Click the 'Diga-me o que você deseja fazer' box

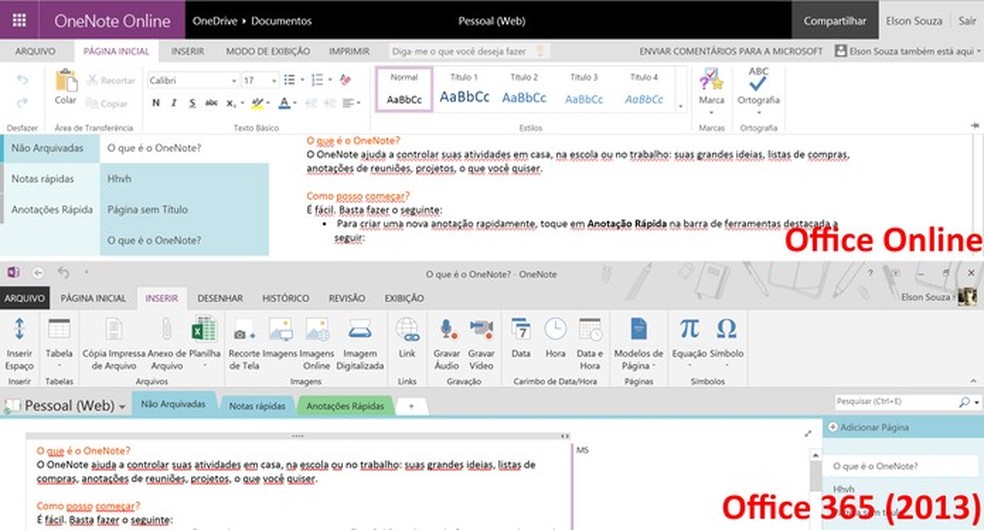point(468,51)
